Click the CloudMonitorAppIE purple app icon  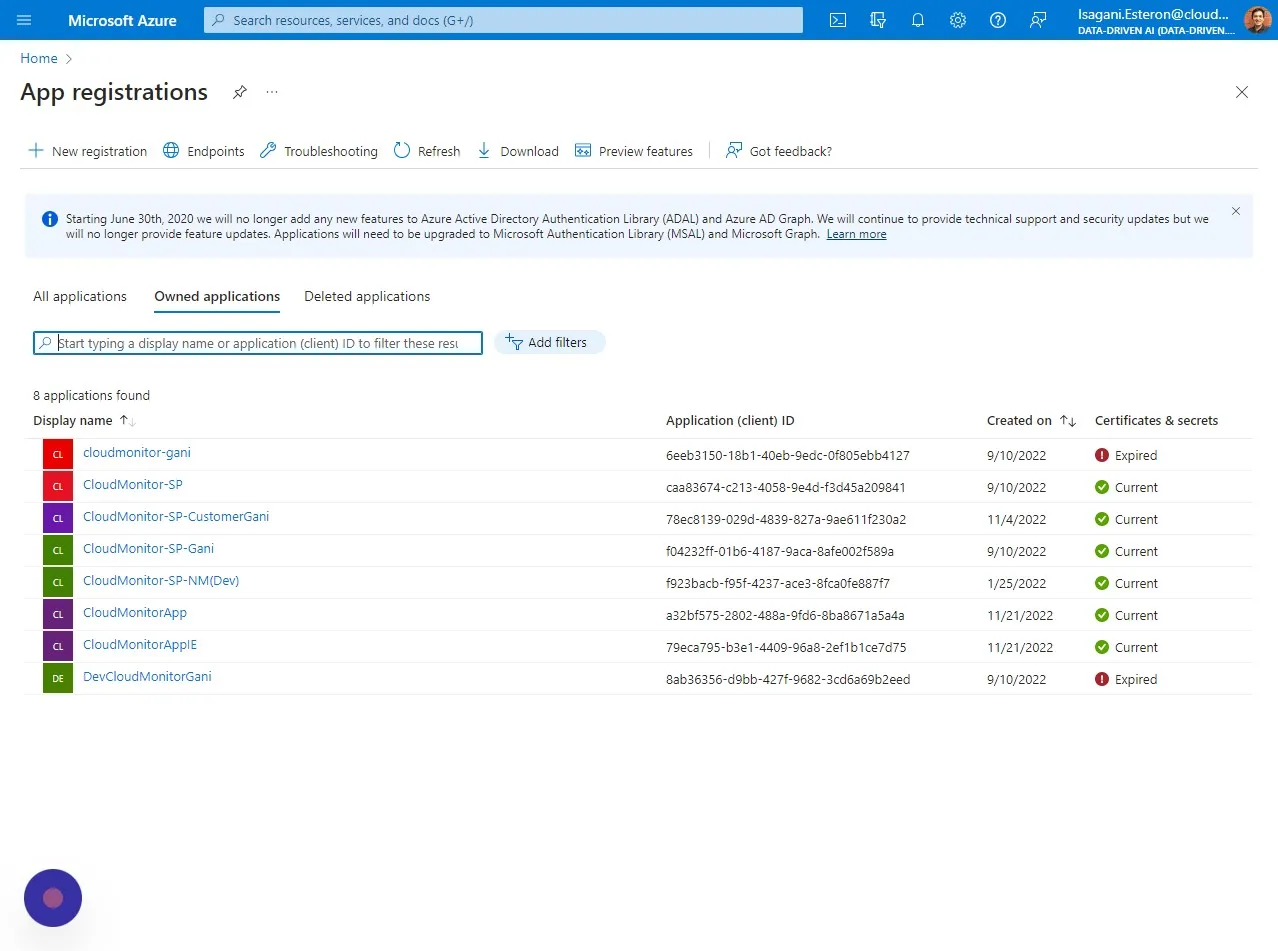[x=58, y=646]
